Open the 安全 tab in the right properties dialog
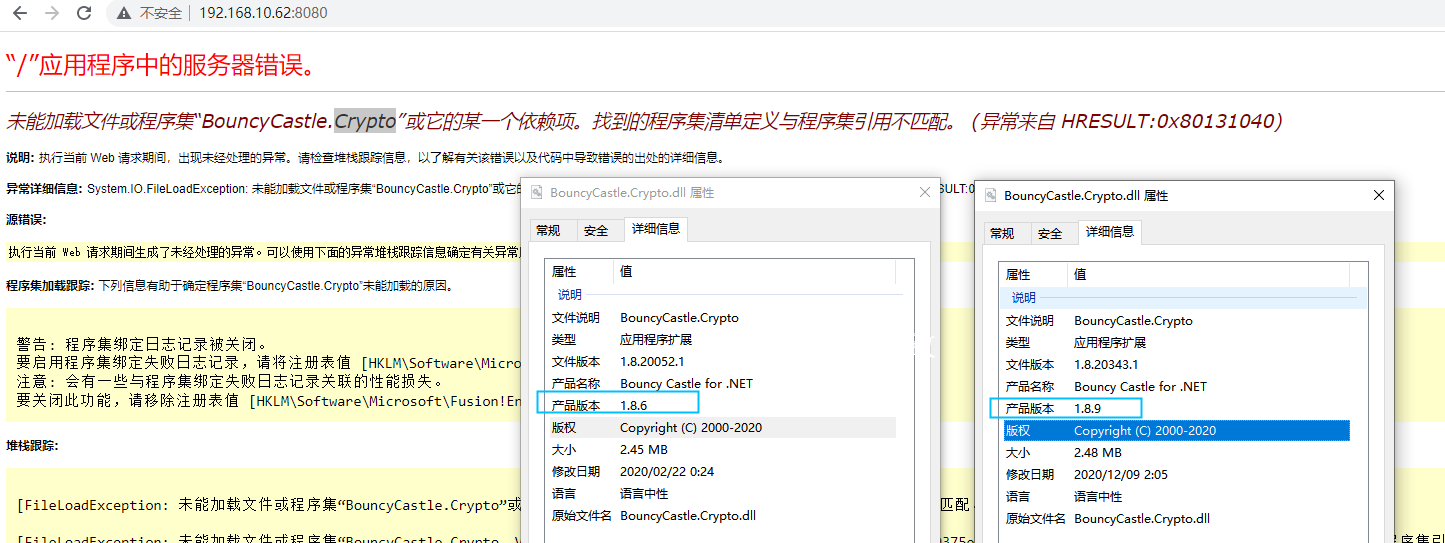Screen dimensions: 1445x543 pos(1050,234)
